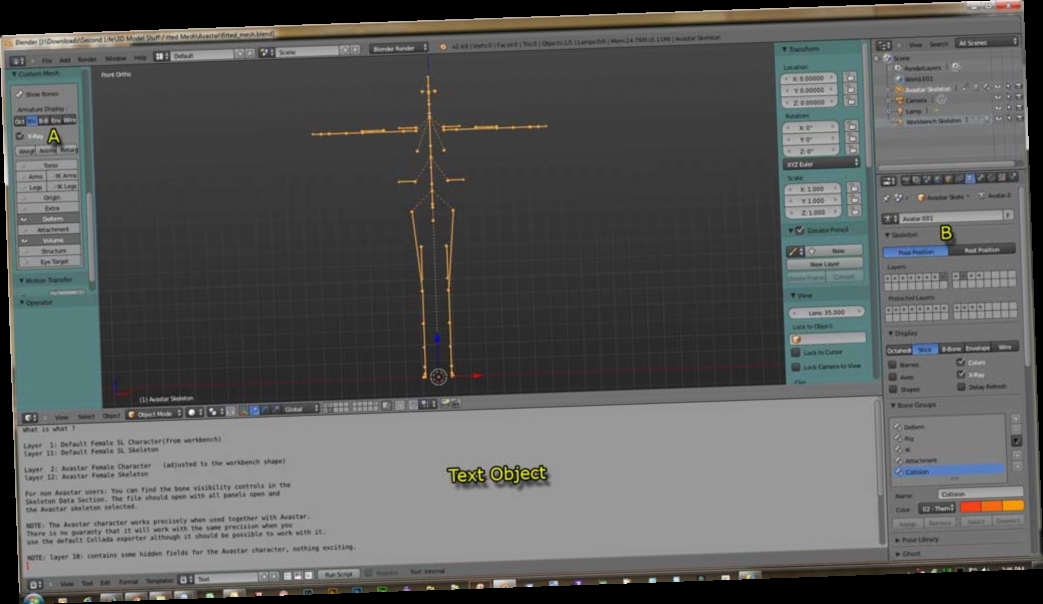This screenshot has width=1043, height=604.
Task: Toggle the Colors display checkbox
Action: coord(961,363)
